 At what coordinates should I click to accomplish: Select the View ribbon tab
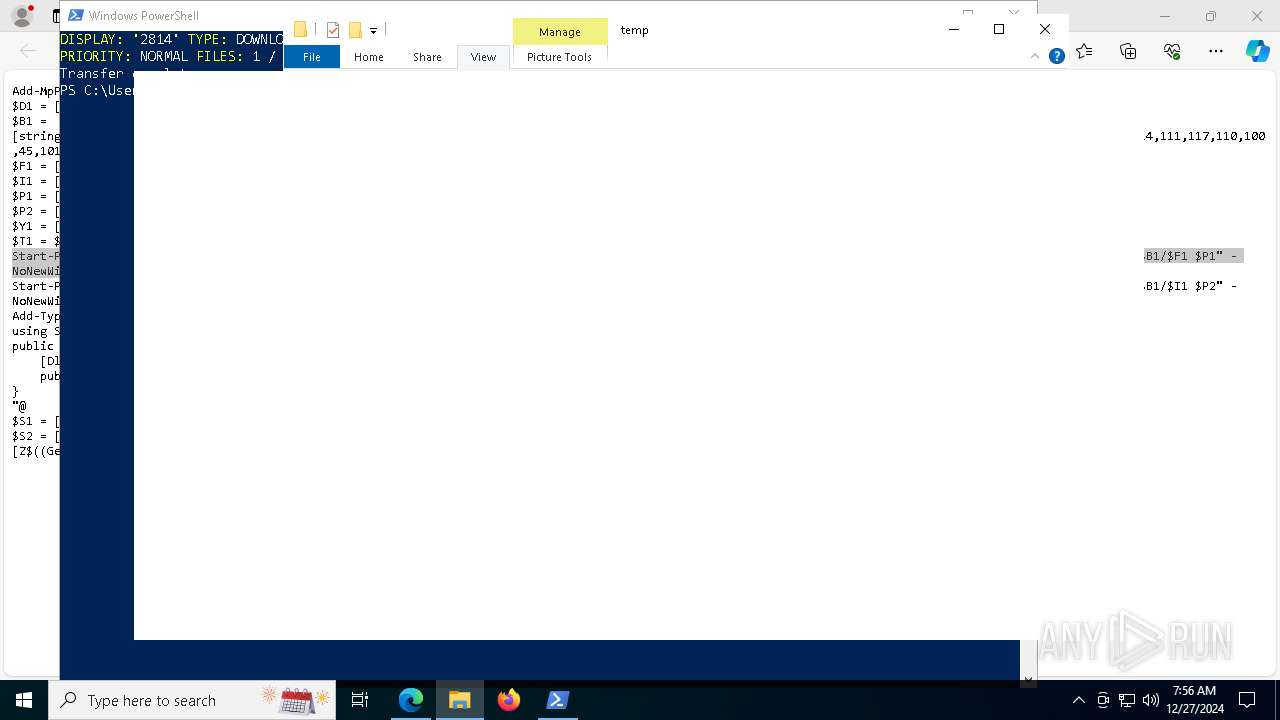point(483,57)
